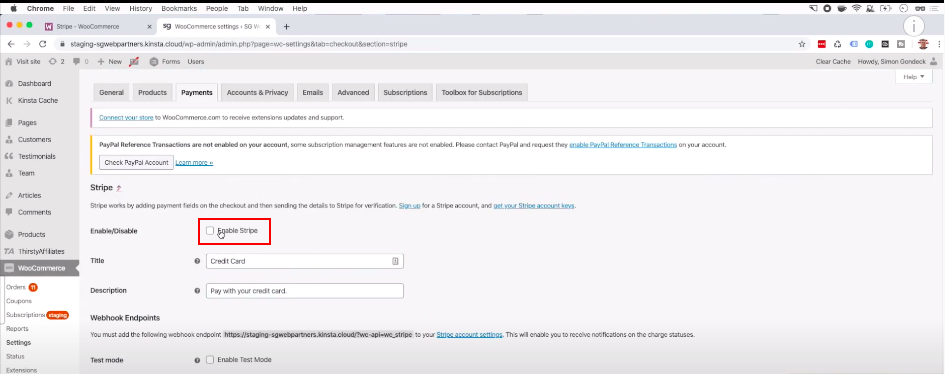Click the Title field help icon

(197, 261)
